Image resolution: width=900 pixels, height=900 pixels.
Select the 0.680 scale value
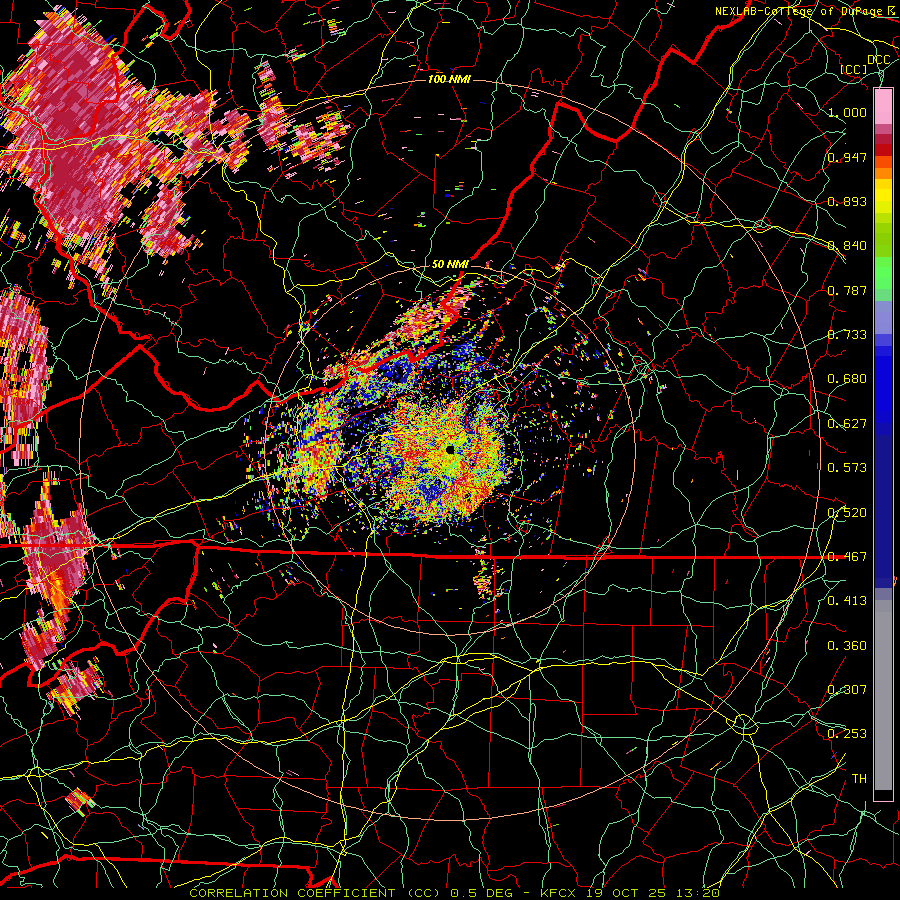[847, 379]
